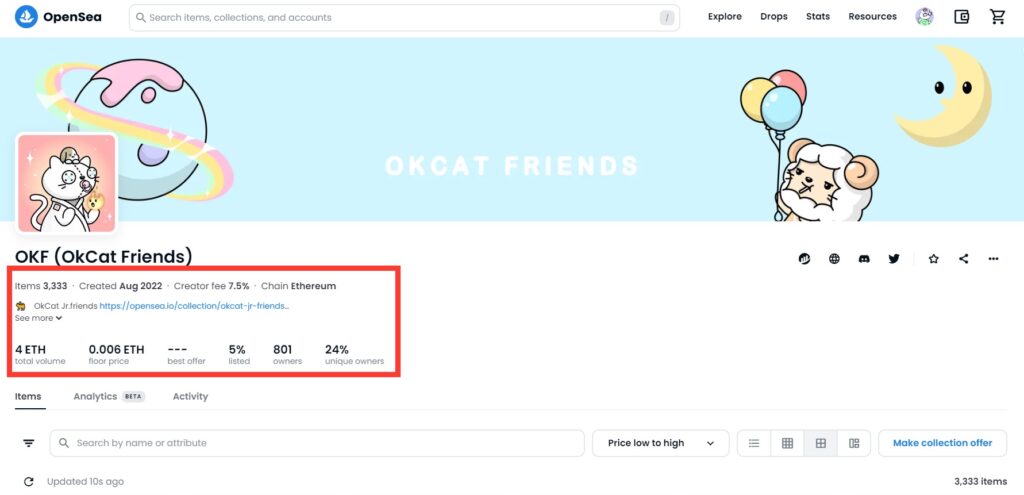This screenshot has width=1024, height=495.
Task: Select the OKF (OkCat Friends) title
Action: (x=103, y=257)
